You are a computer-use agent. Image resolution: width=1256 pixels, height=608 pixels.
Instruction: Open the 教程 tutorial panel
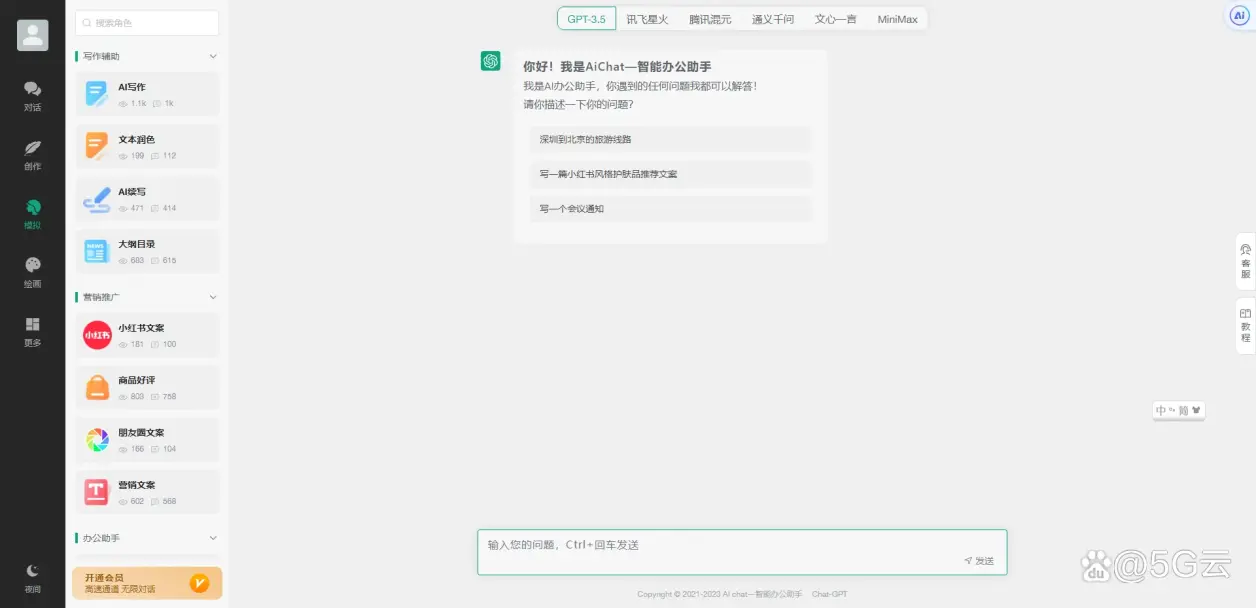[1246, 326]
